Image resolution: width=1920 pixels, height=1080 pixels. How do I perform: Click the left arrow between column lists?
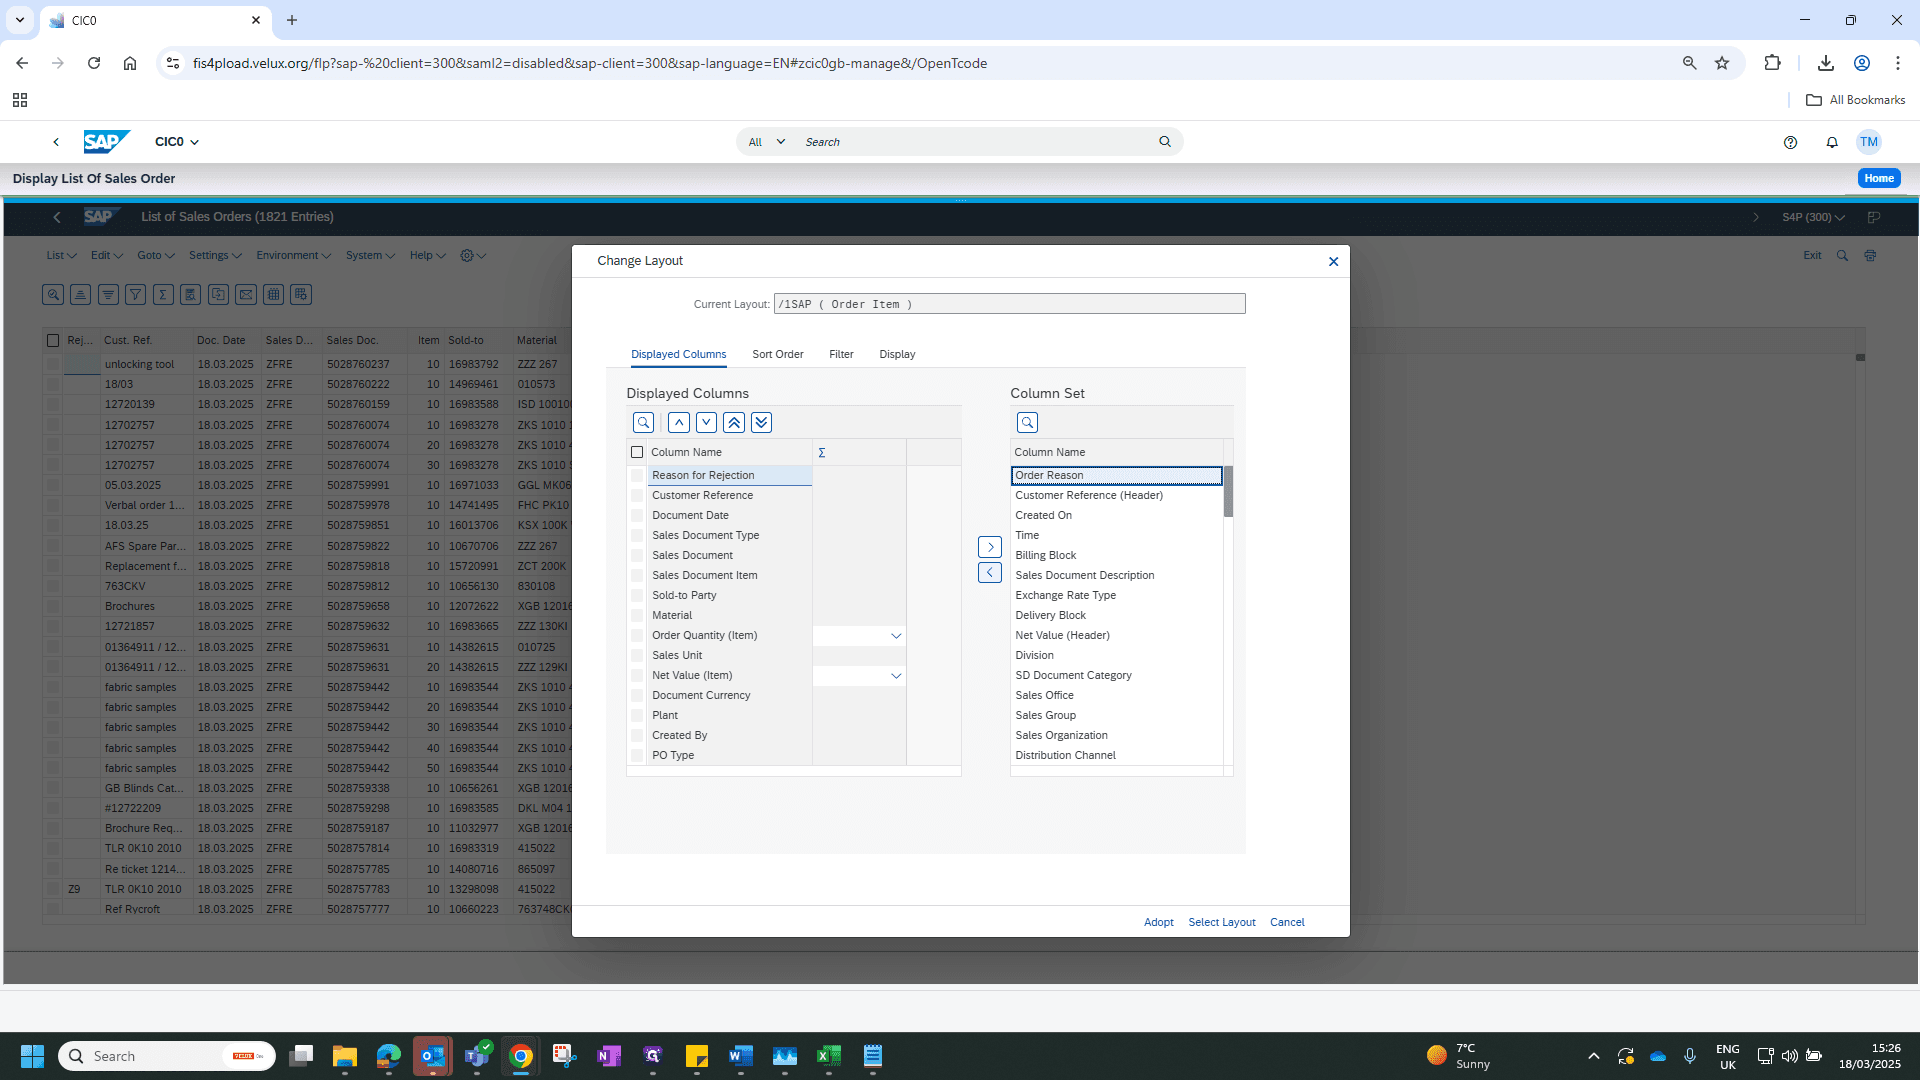pos(990,572)
